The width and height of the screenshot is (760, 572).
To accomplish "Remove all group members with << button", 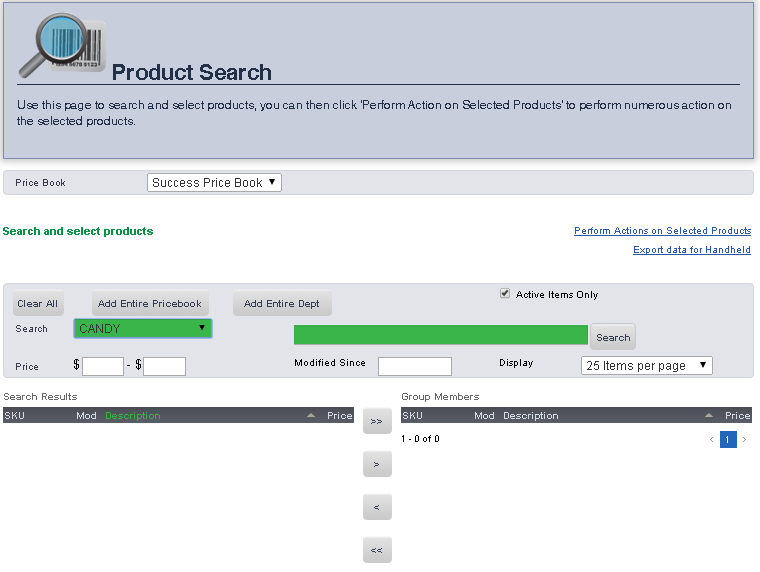I will click(x=377, y=550).
